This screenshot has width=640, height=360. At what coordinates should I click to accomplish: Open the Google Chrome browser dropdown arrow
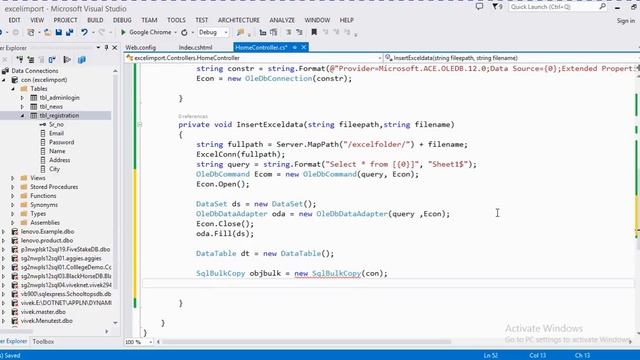[x=176, y=32]
